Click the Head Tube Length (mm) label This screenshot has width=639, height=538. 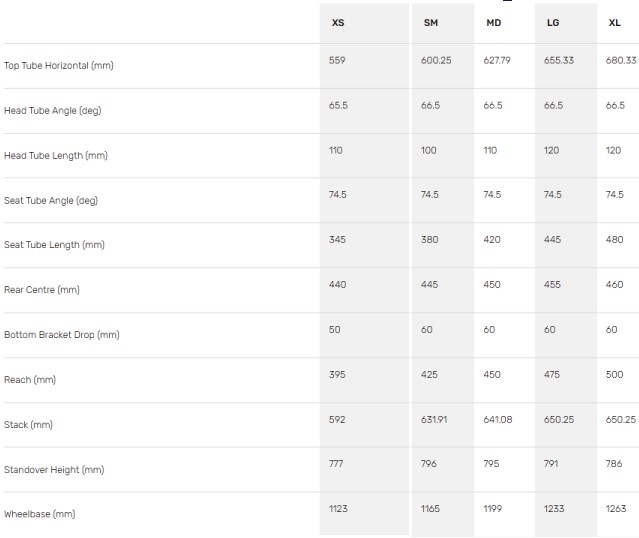55,156
